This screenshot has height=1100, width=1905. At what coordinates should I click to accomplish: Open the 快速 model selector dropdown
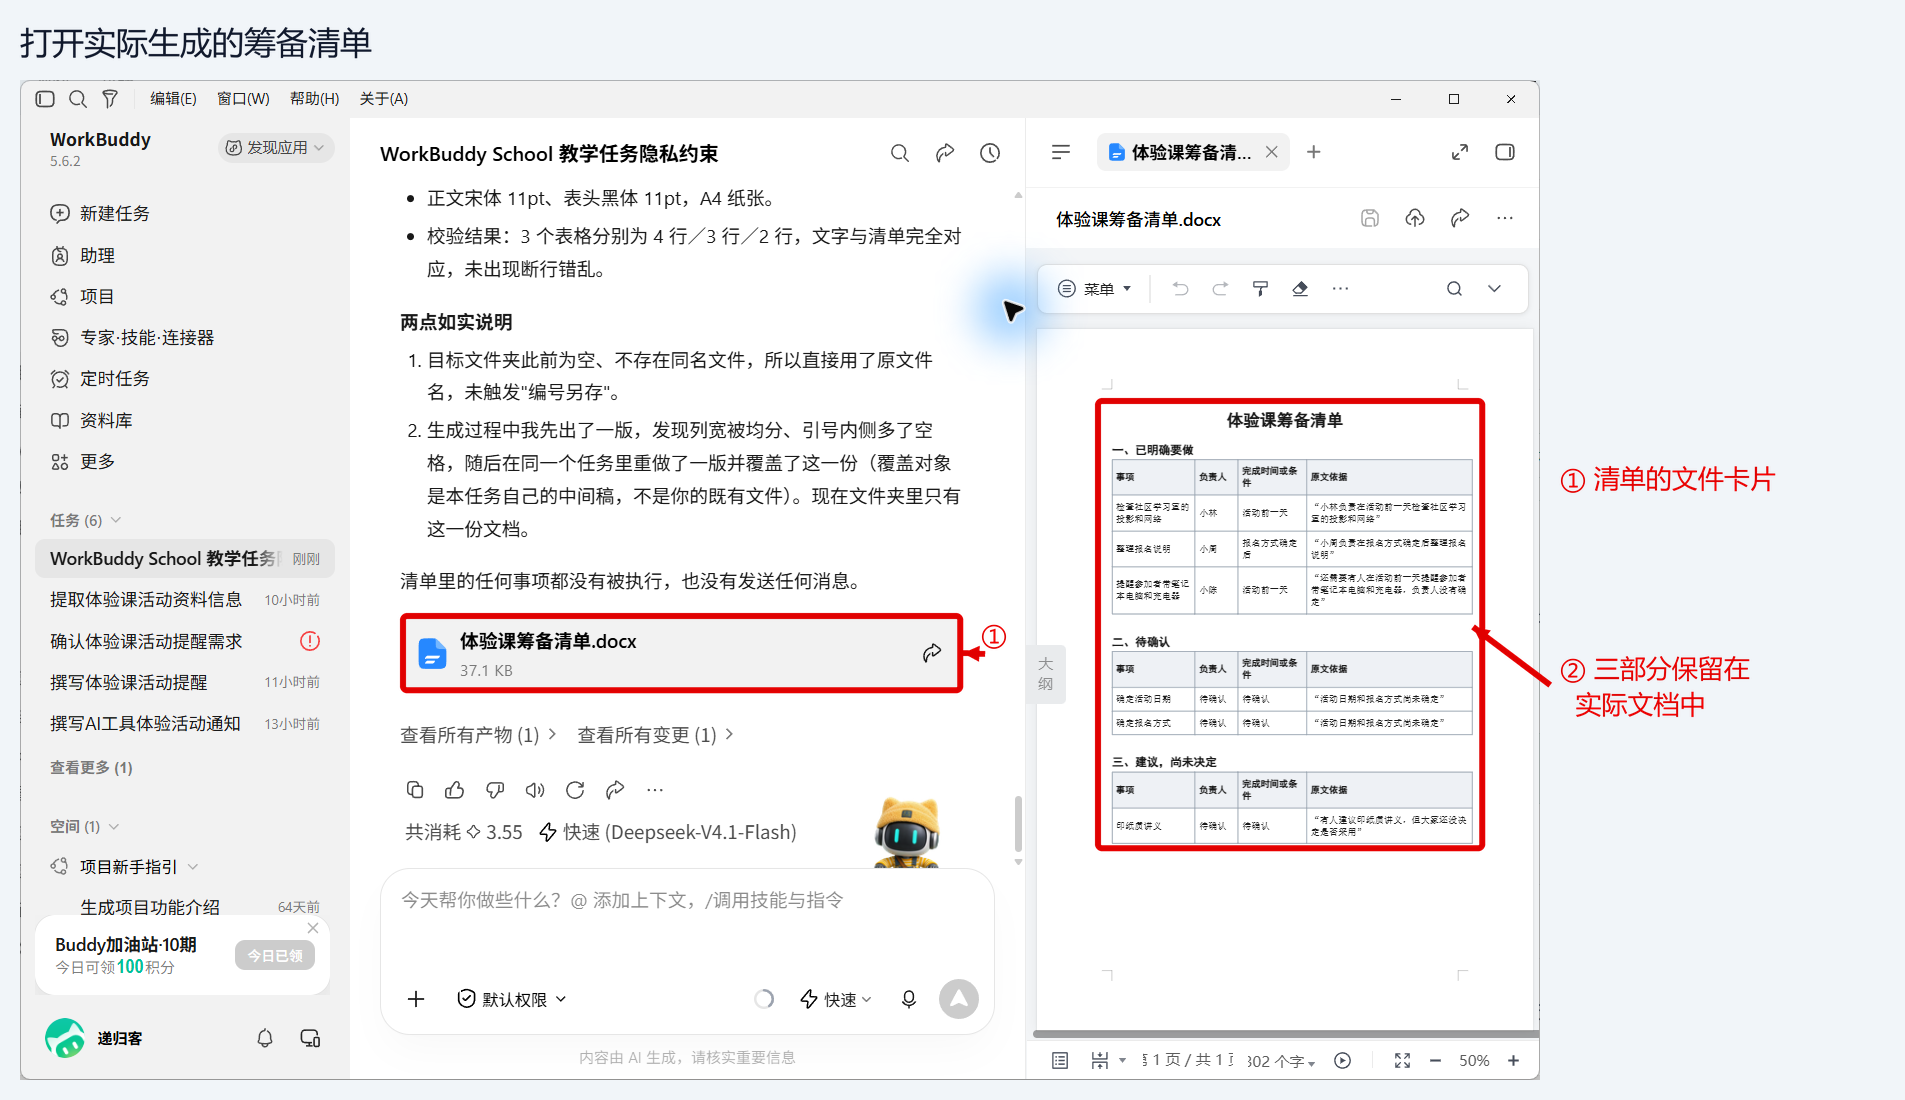[x=836, y=999]
